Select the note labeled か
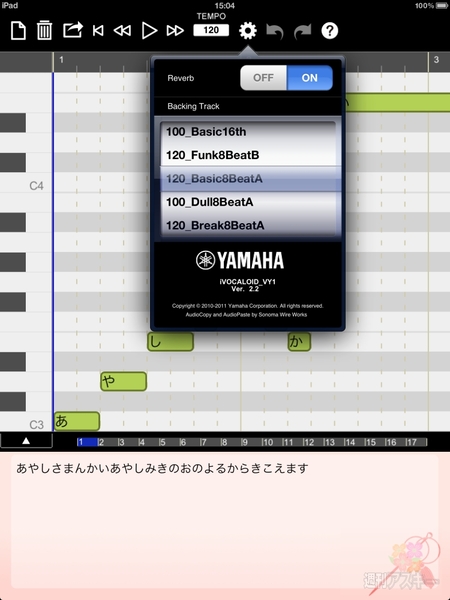 coord(299,342)
